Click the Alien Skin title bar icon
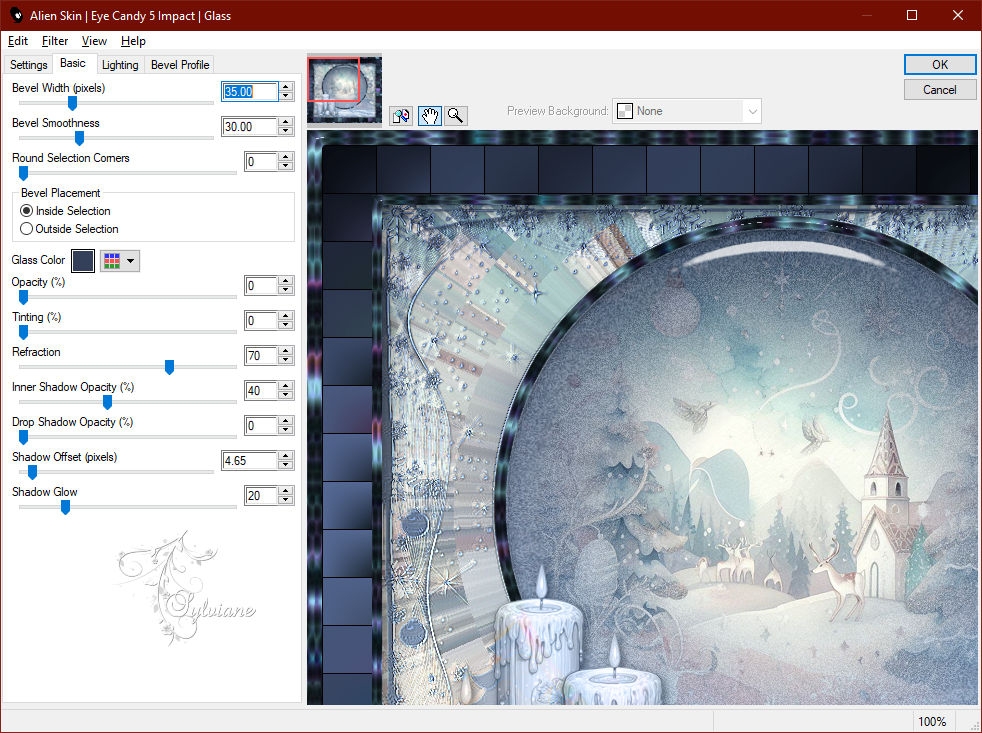The width and height of the screenshot is (982, 733). (16, 15)
